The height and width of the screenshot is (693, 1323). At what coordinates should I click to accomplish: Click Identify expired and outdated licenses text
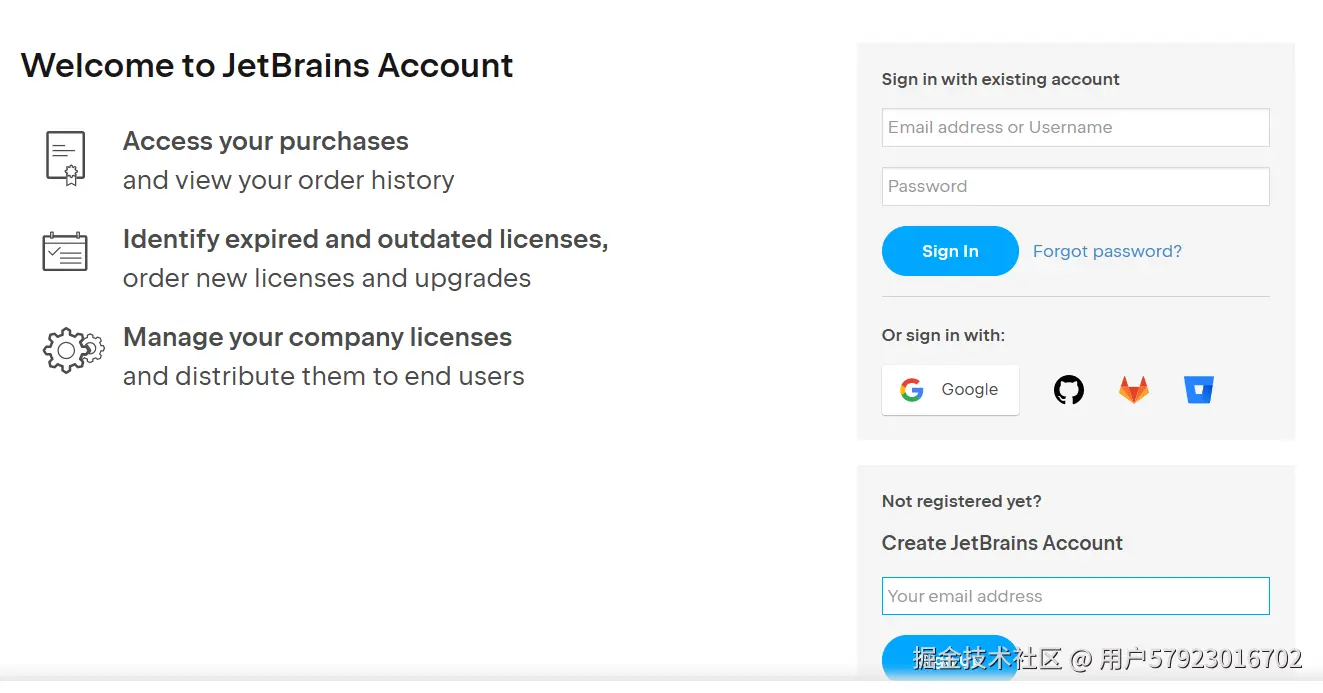365,240
